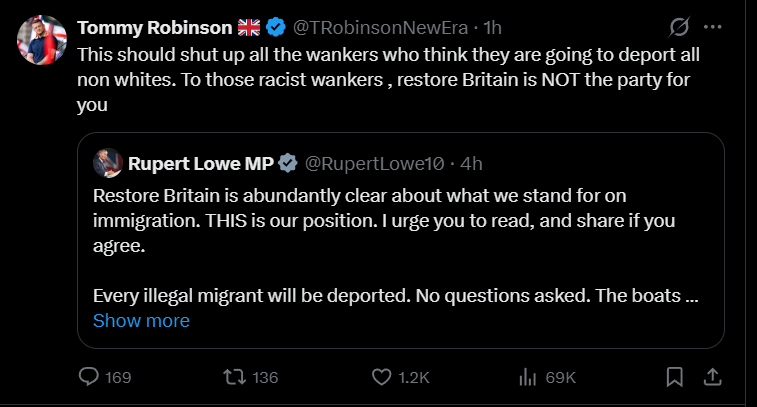
Task: Click the 1h post timestamp
Action: 492,28
